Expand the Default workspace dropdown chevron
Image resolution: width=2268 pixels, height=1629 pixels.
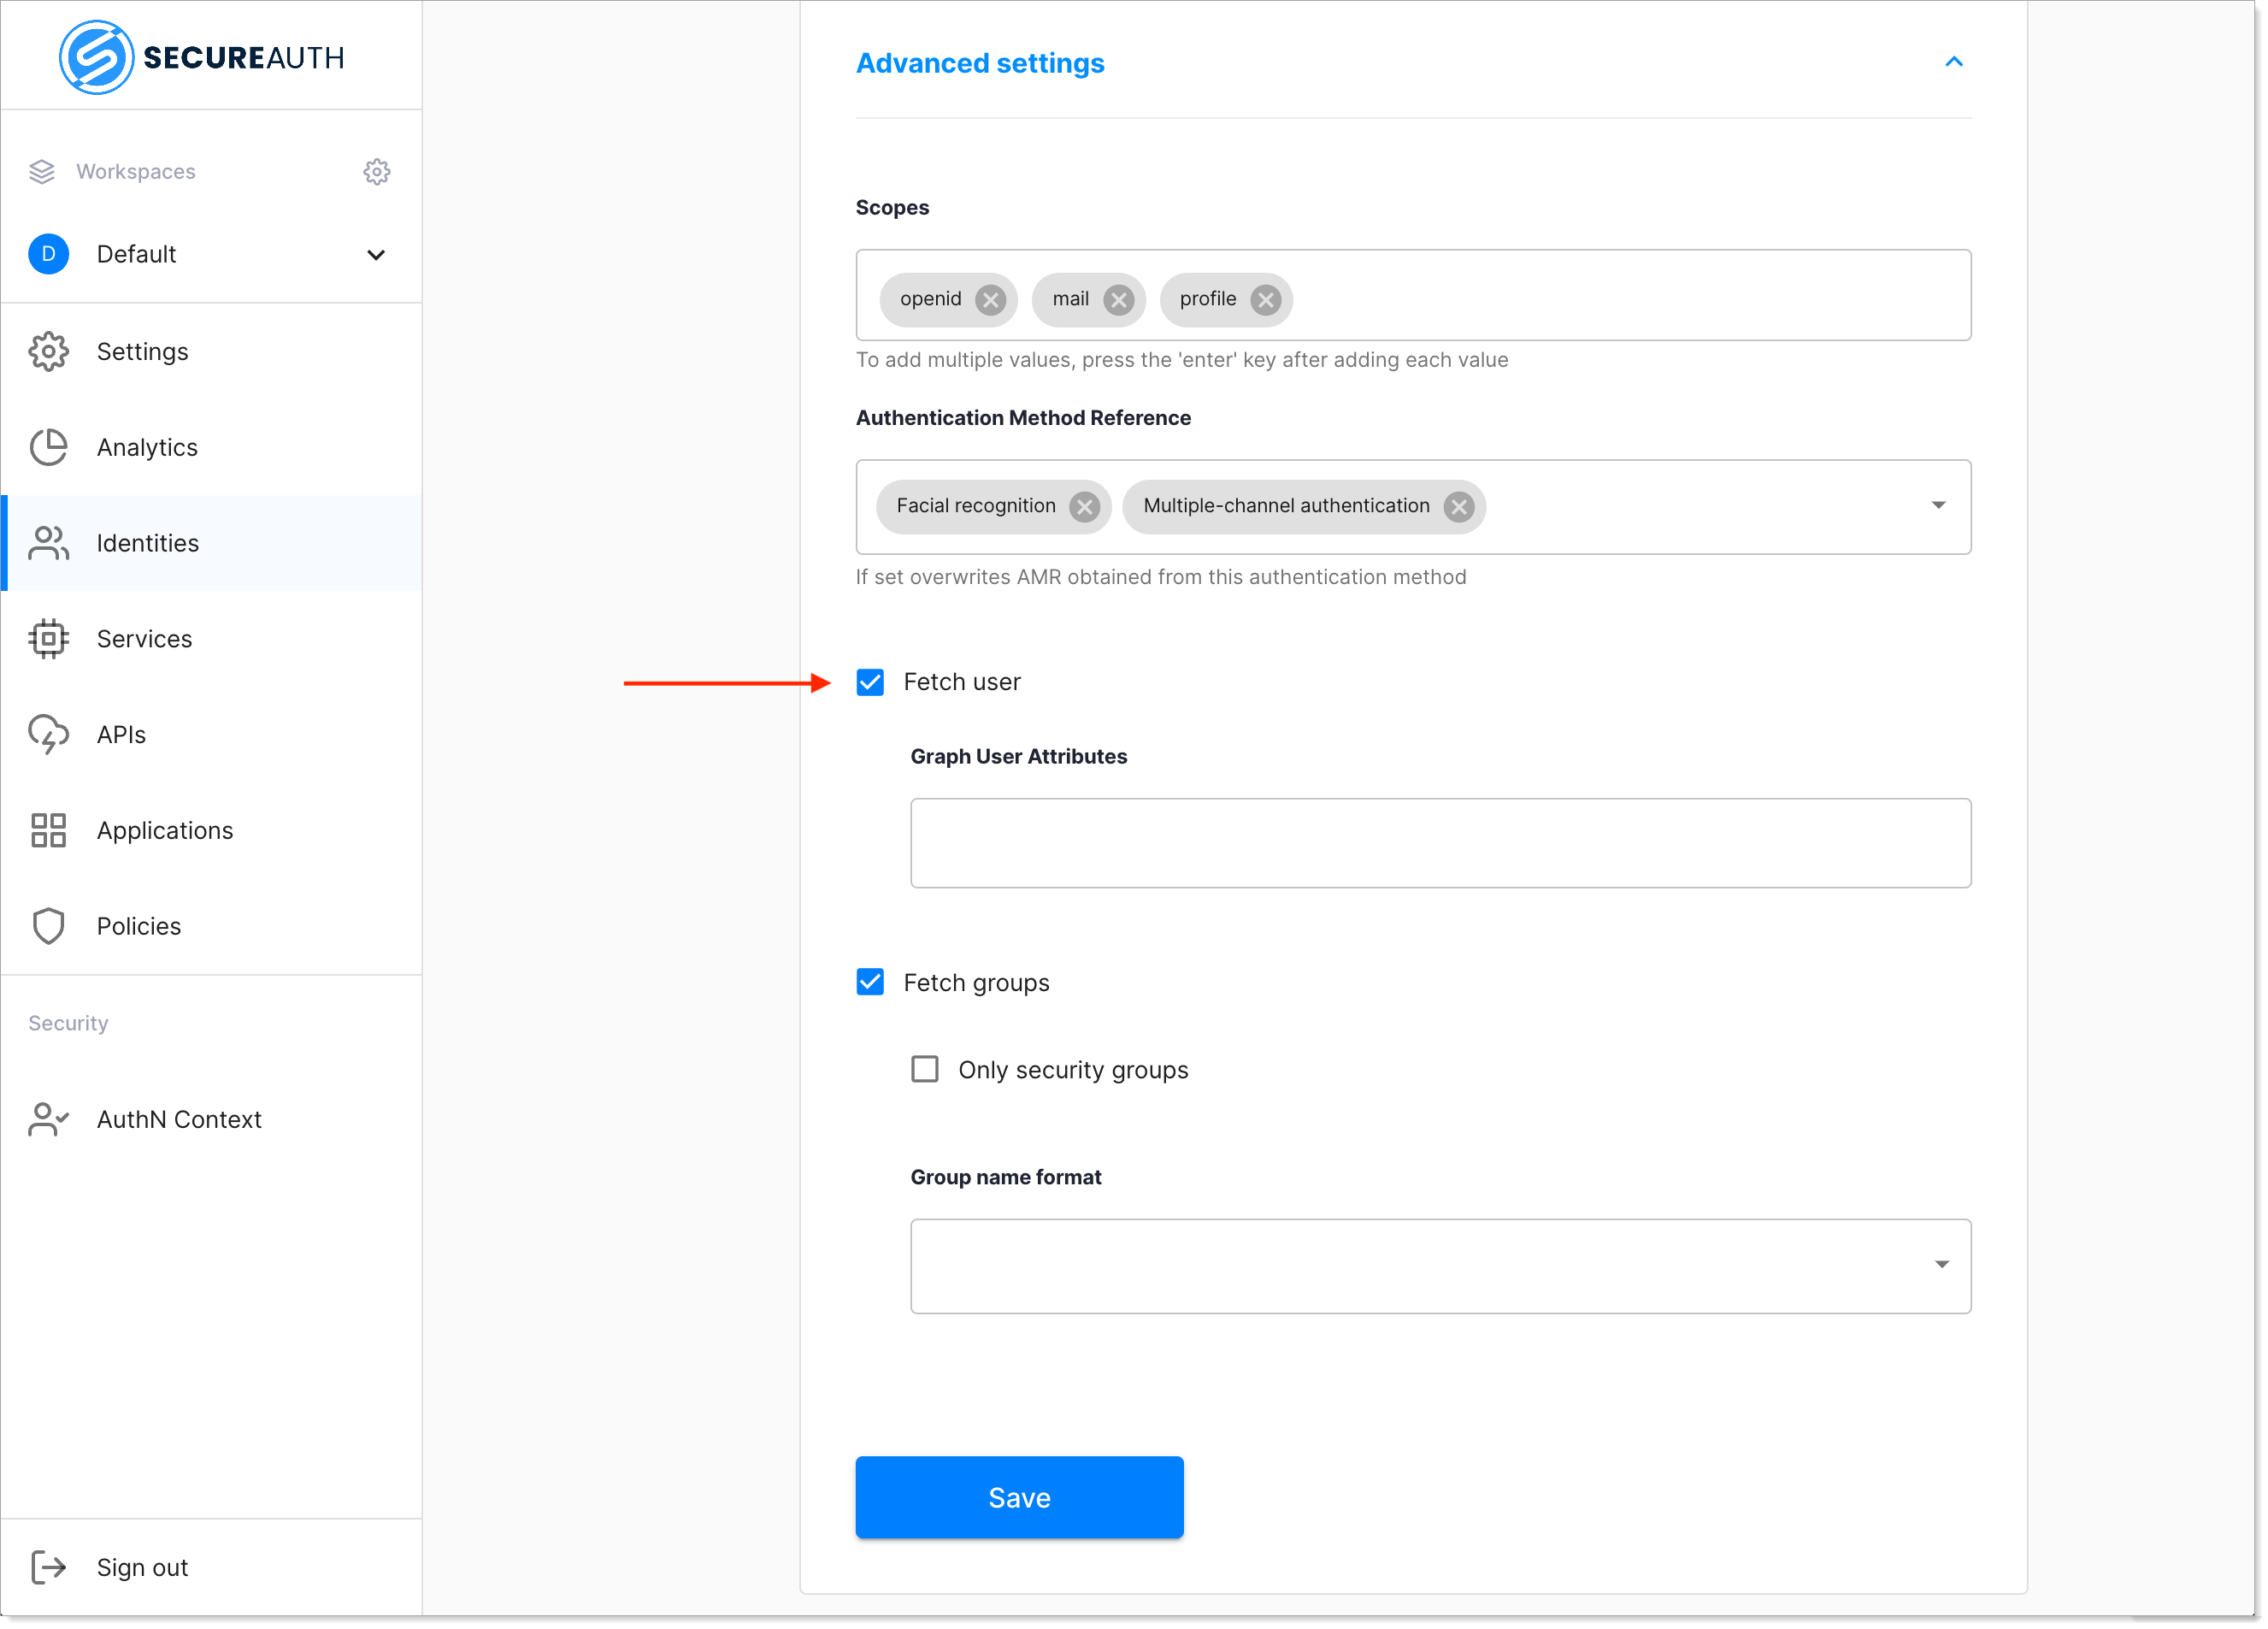pos(376,255)
